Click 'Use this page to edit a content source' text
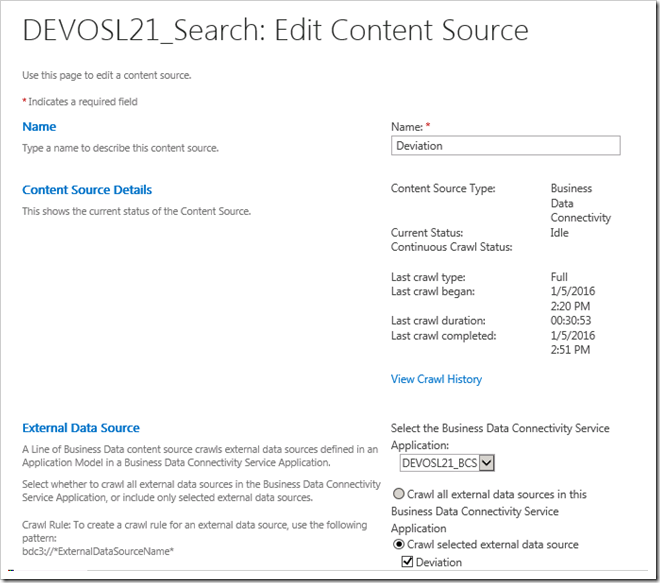The image size is (660, 583). tap(107, 75)
